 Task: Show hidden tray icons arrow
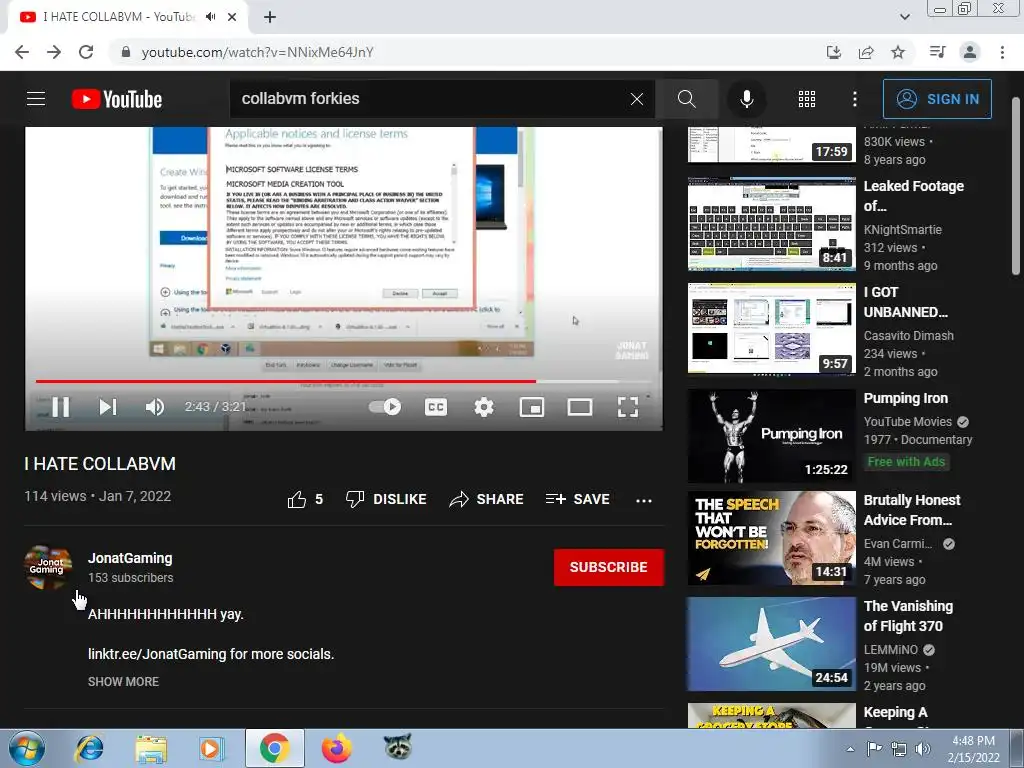pyautogui.click(x=850, y=749)
